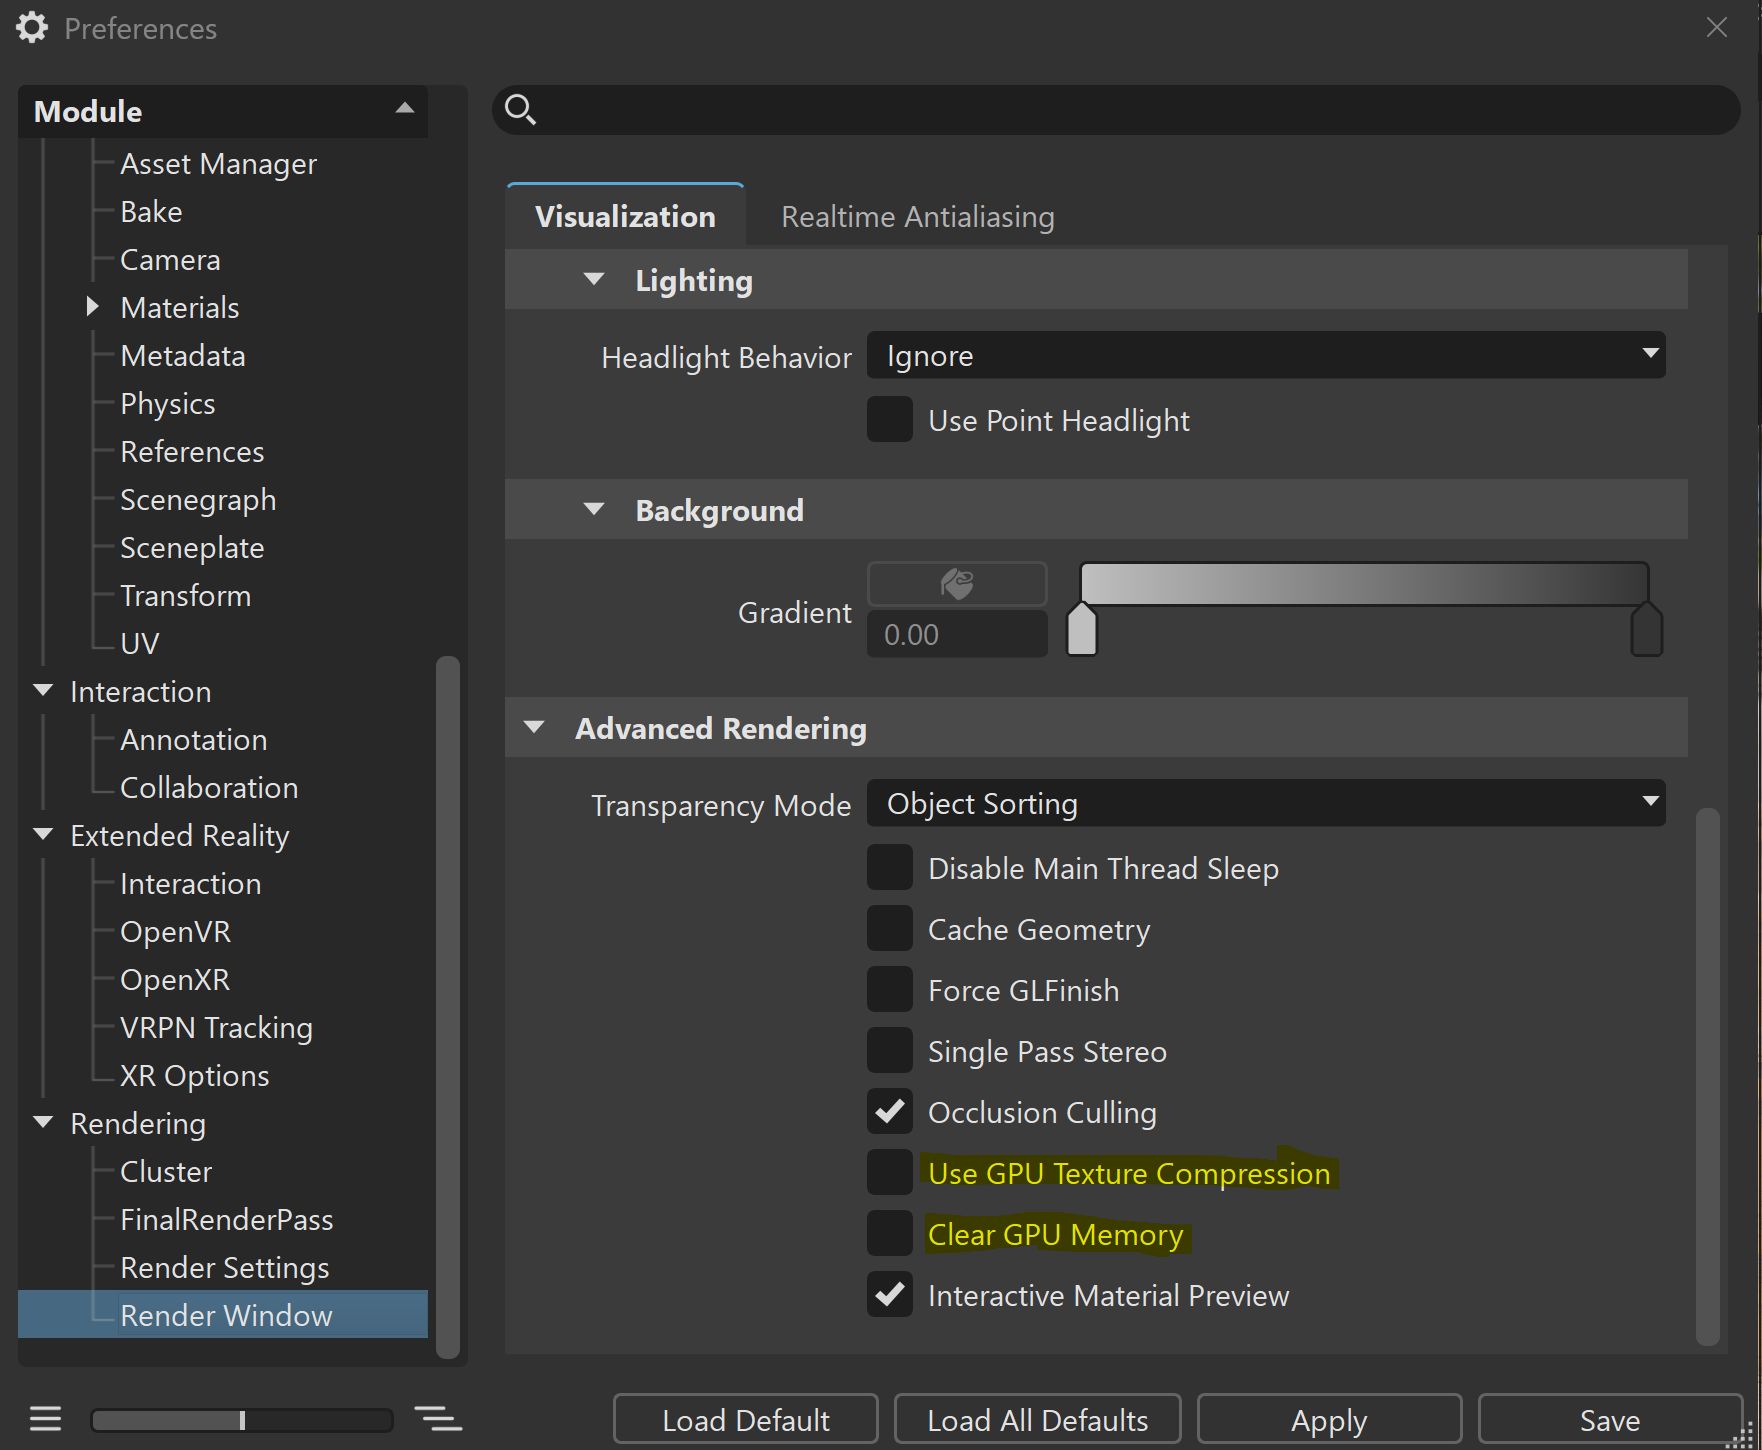This screenshot has height=1450, width=1762.
Task: Collapse the Extended Reality tree group
Action: 43,835
